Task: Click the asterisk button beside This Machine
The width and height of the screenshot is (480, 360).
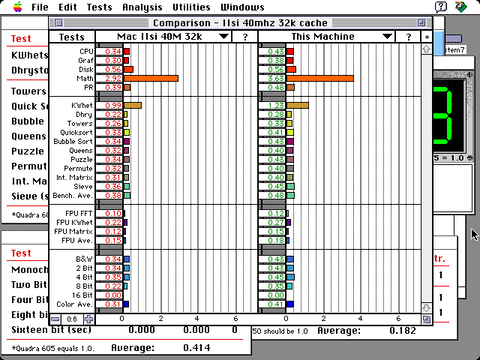Action: pos(427,37)
